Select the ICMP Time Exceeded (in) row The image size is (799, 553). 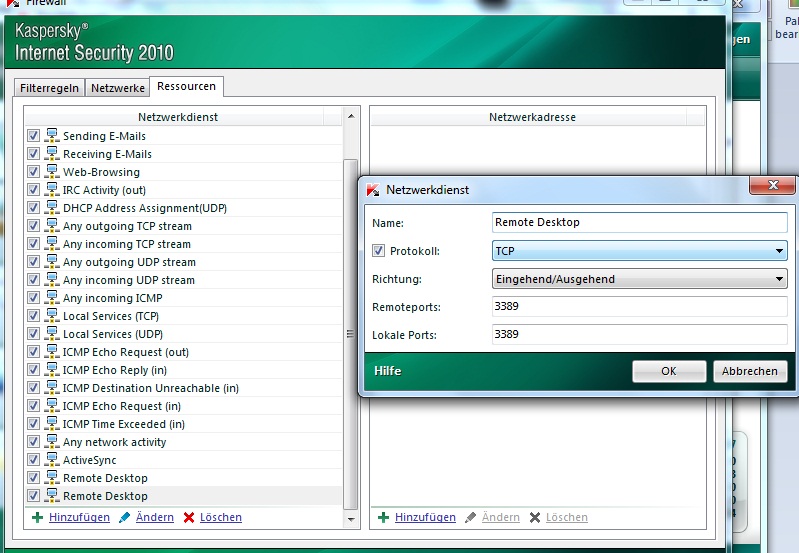[x=183, y=424]
